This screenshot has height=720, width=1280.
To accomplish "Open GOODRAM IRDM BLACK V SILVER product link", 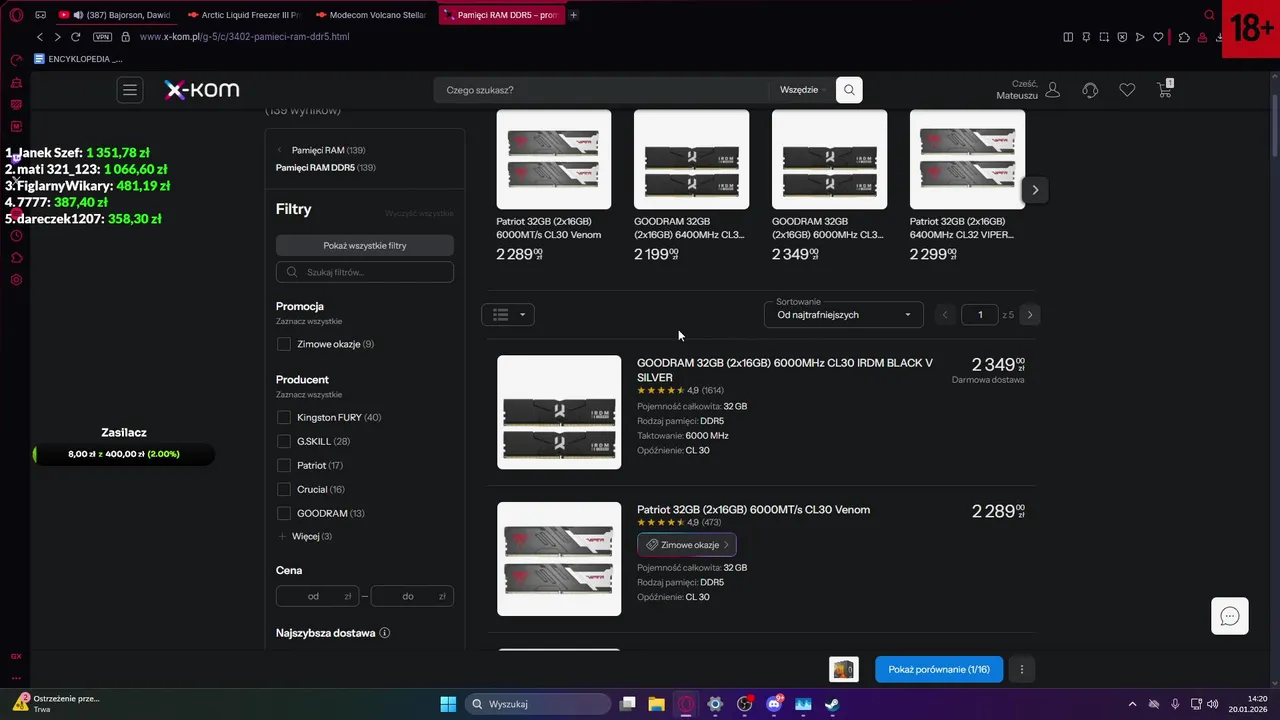I will coord(785,370).
